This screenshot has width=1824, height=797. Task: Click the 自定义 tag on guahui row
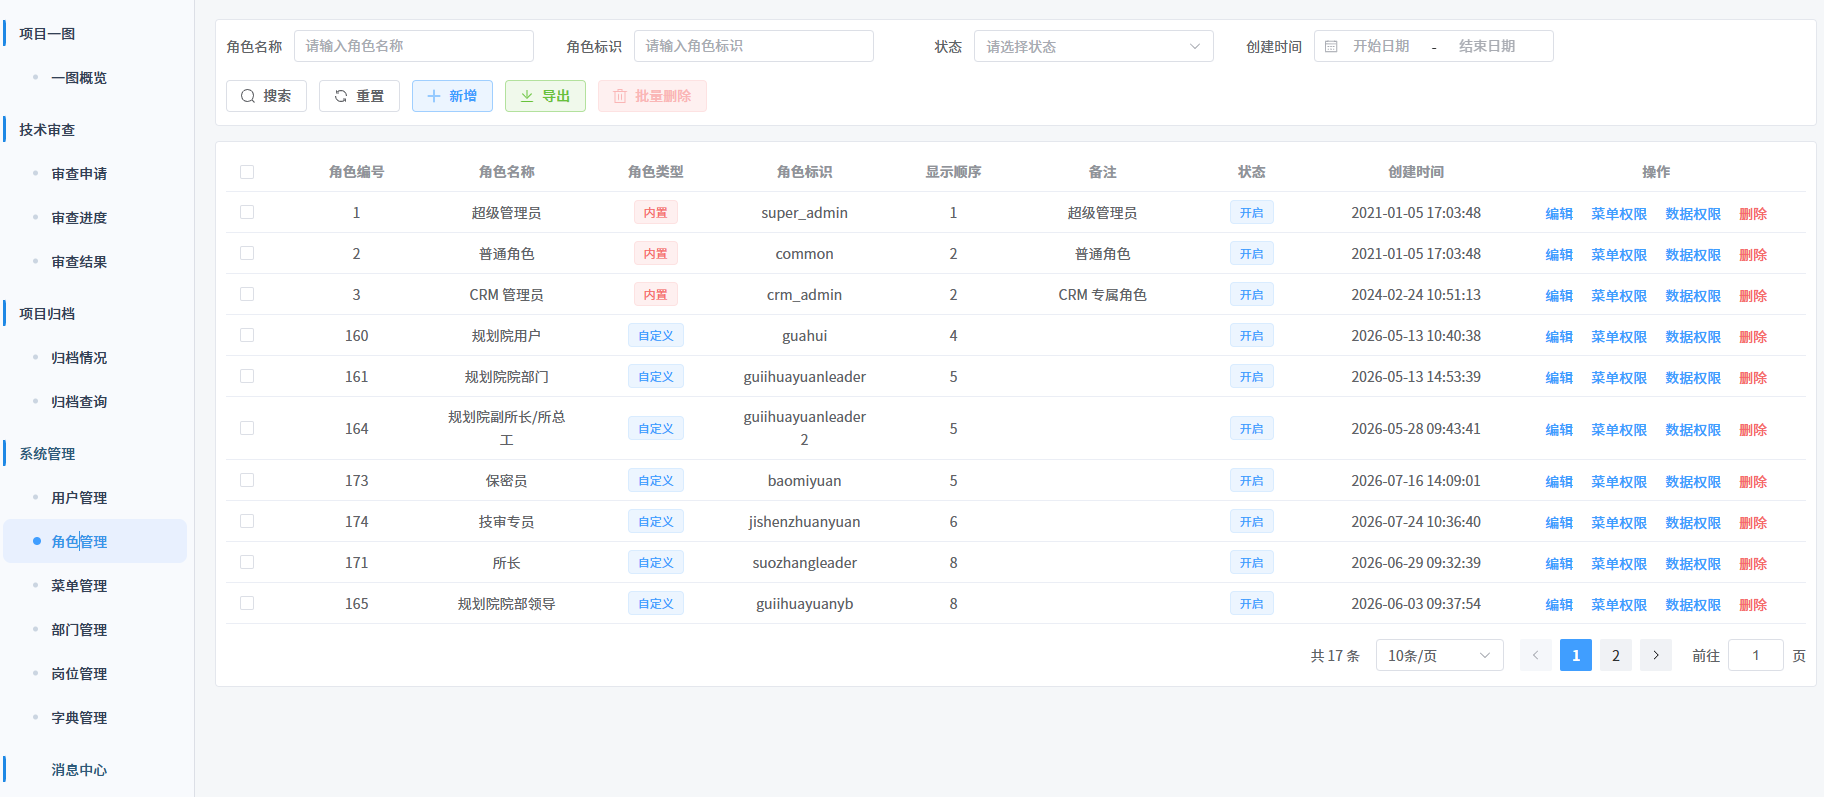pyautogui.click(x=655, y=335)
